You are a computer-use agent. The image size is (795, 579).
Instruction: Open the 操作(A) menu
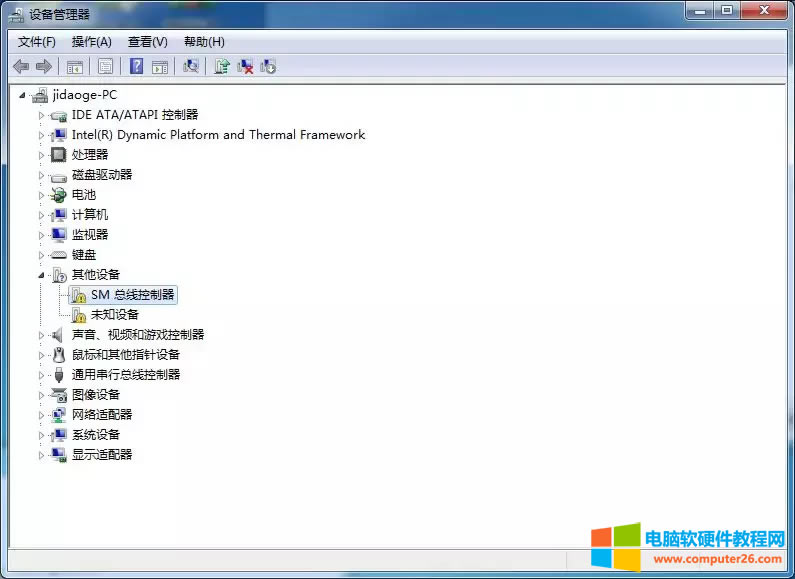pos(91,41)
